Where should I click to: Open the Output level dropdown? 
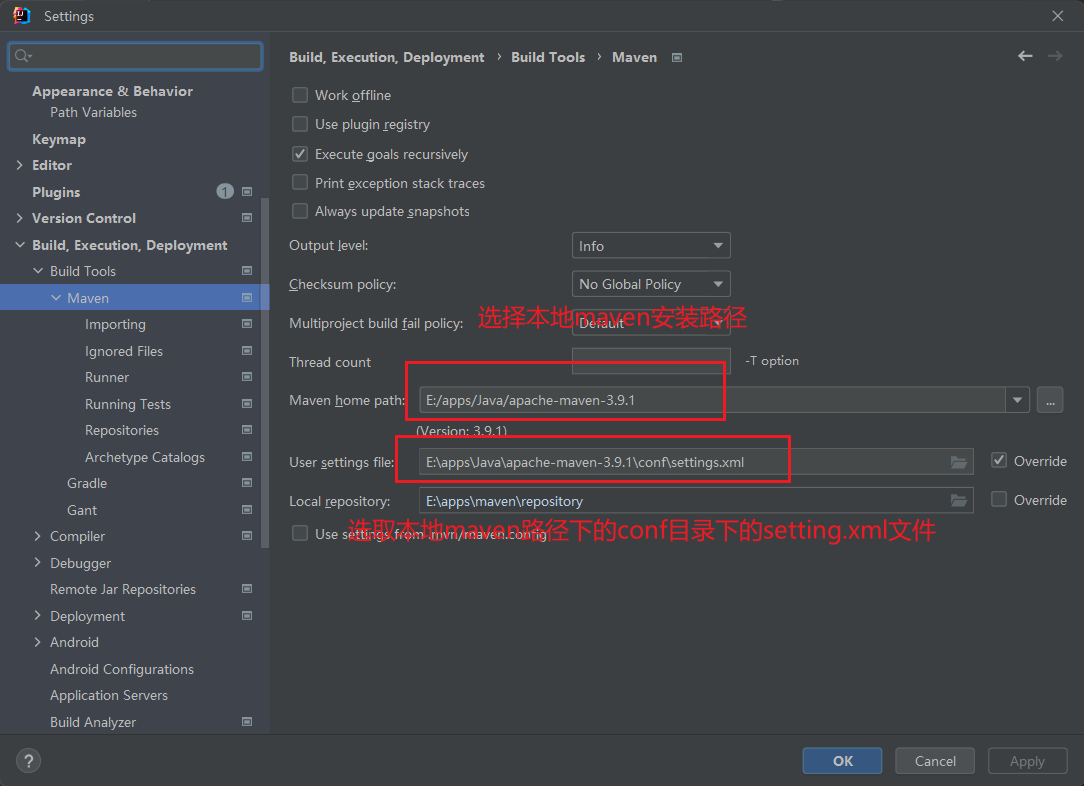[x=651, y=245]
